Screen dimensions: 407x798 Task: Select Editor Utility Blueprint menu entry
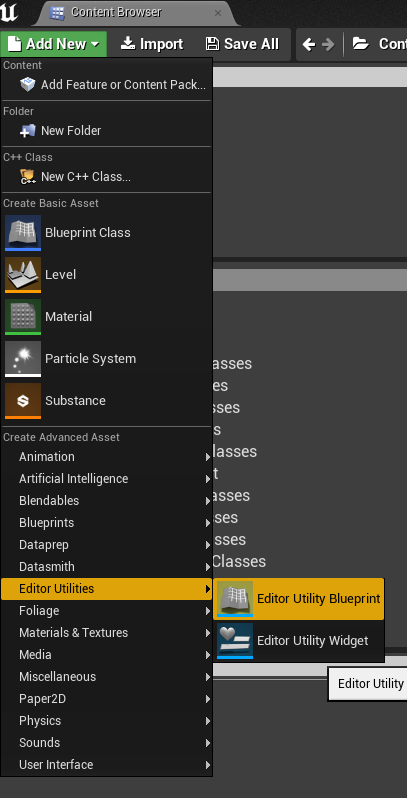click(x=299, y=598)
